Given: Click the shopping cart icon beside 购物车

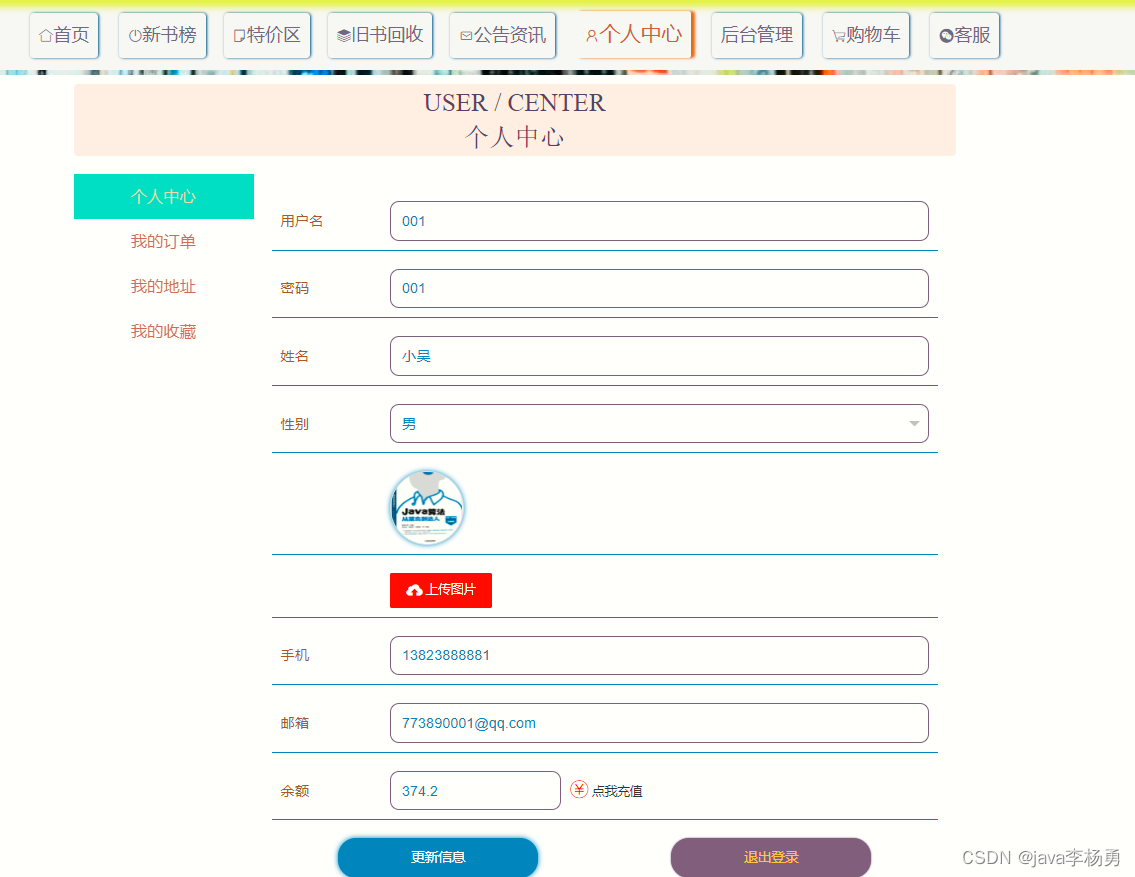Looking at the screenshot, I should pos(838,36).
